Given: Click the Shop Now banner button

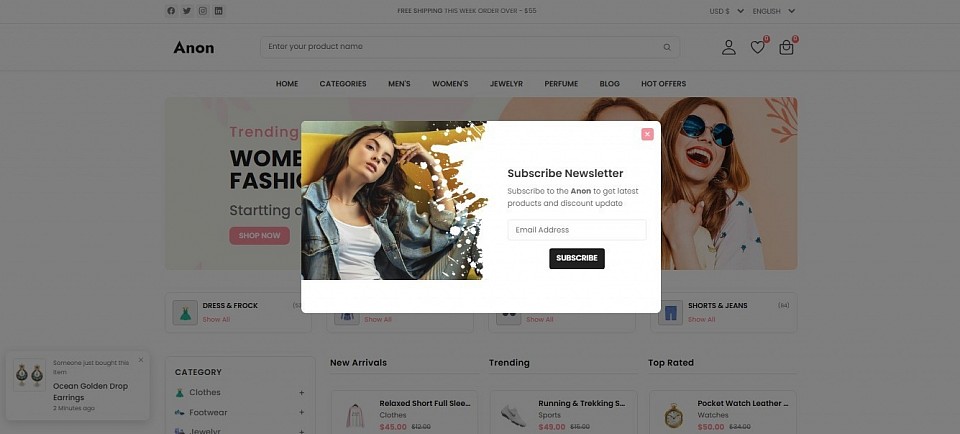Looking at the screenshot, I should [x=260, y=236].
